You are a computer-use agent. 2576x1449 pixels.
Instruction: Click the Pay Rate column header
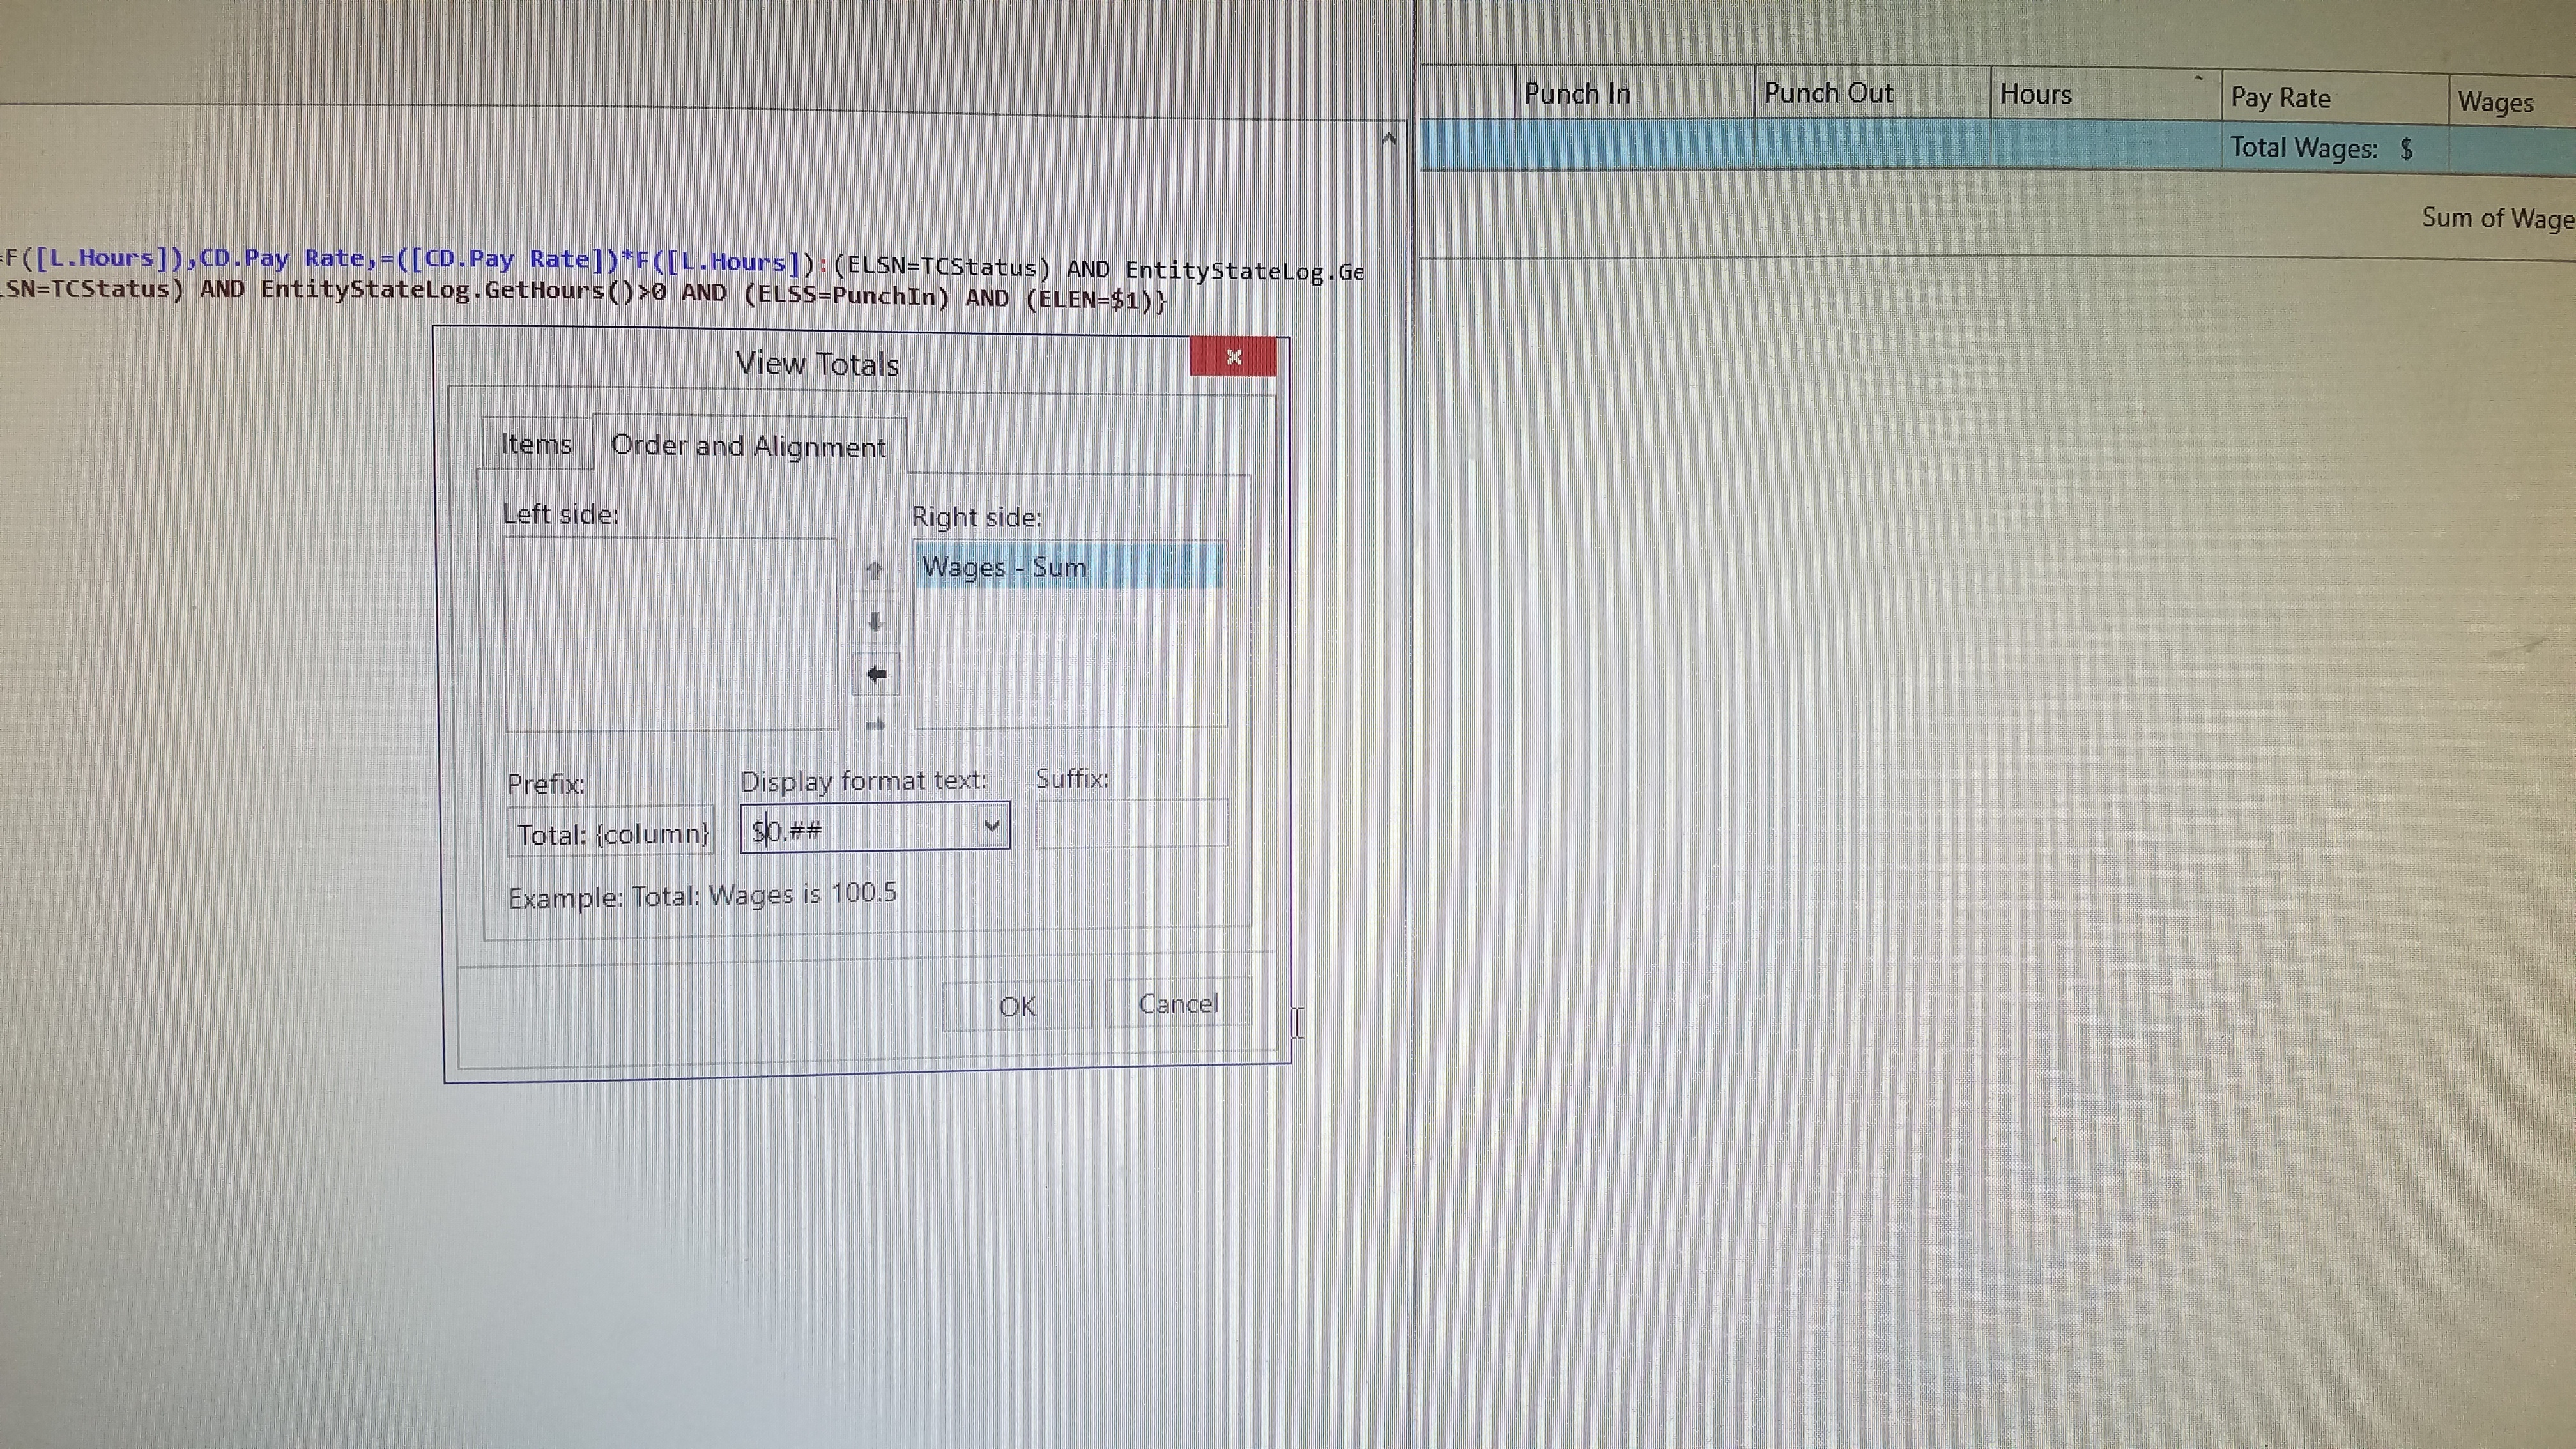[x=2334, y=98]
